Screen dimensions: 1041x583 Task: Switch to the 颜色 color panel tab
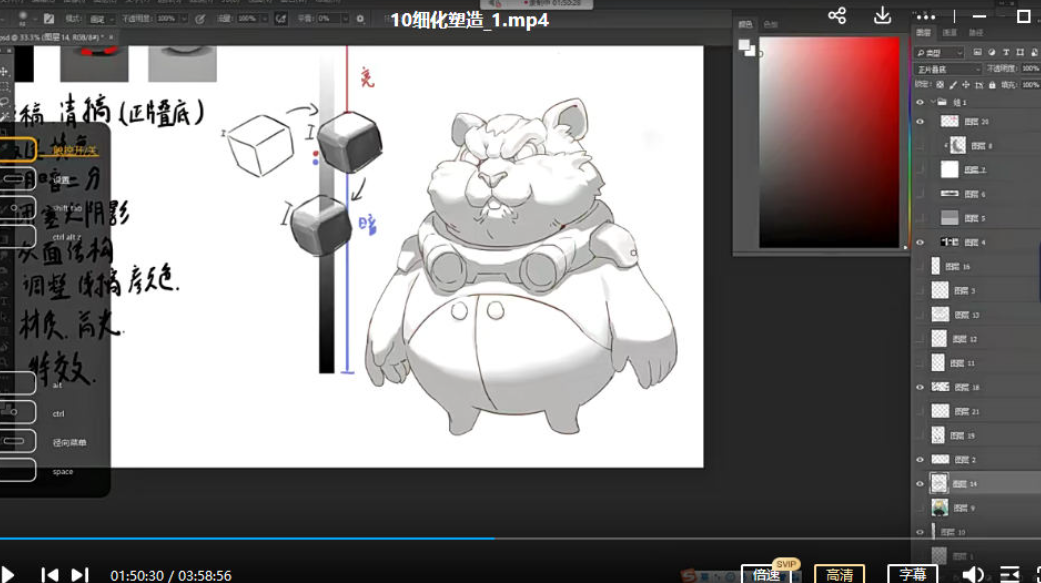tap(746, 25)
